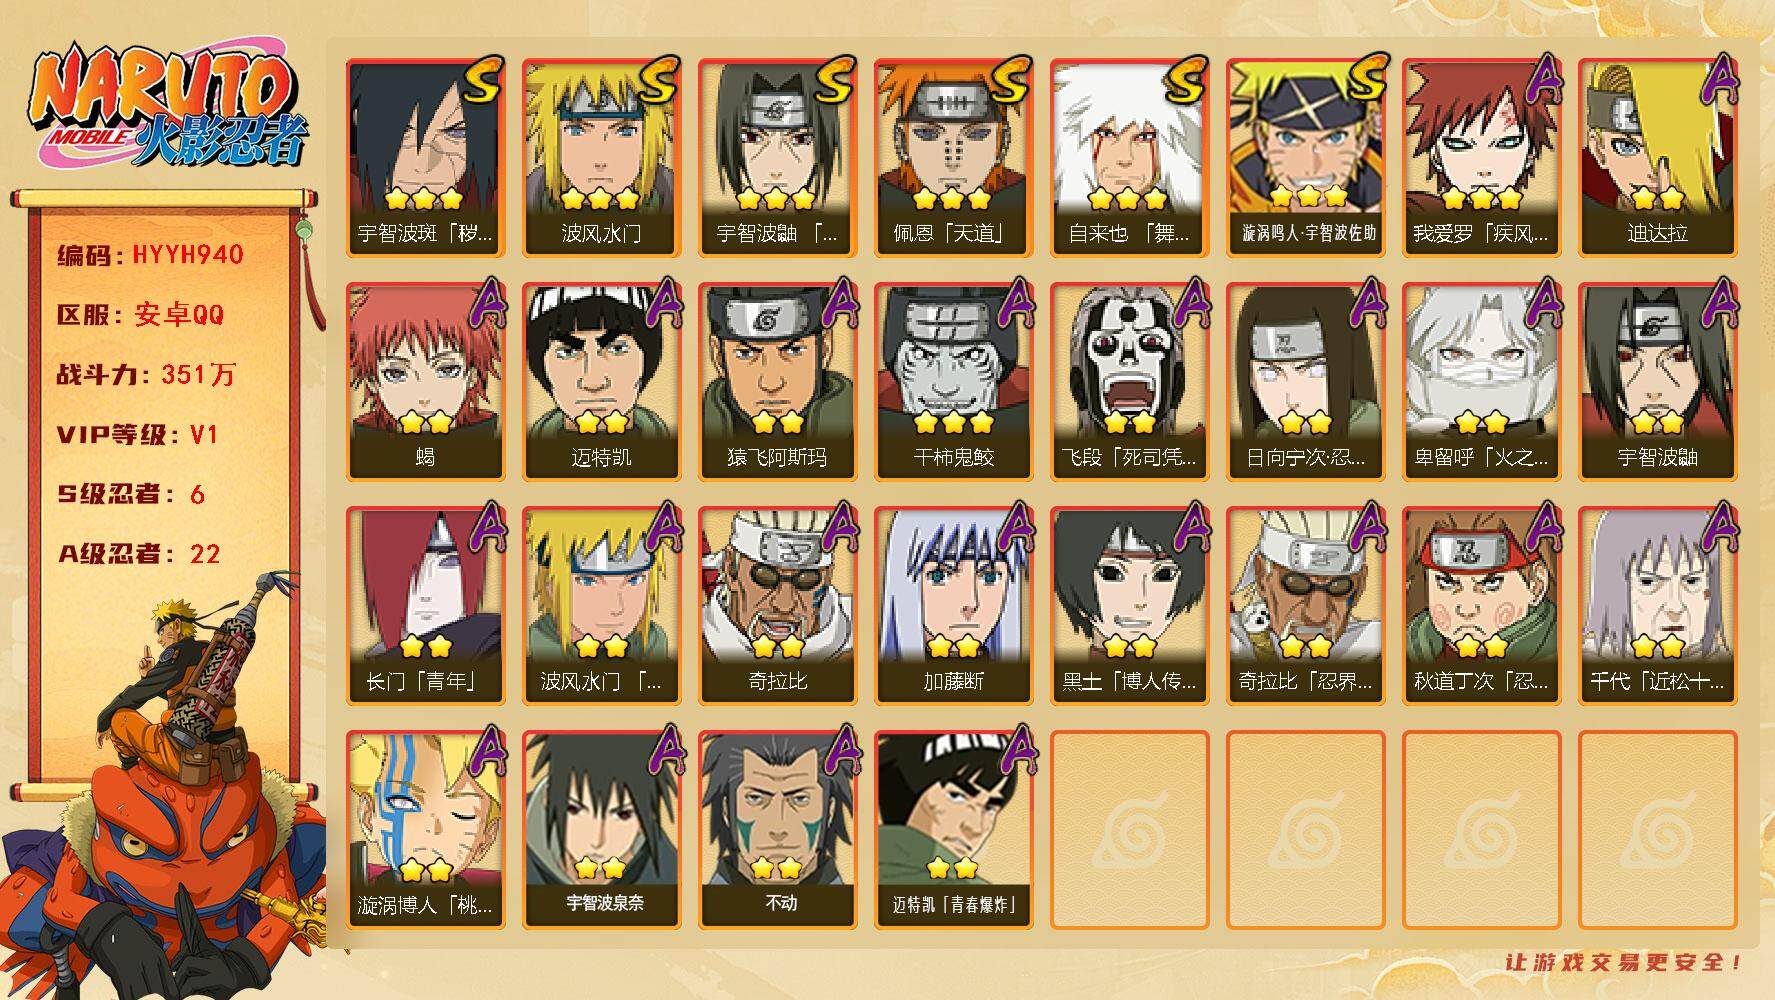This screenshot has height=1000, width=1775.
Task: Open the 宇智波泉奈 ninja card
Action: (x=601, y=829)
